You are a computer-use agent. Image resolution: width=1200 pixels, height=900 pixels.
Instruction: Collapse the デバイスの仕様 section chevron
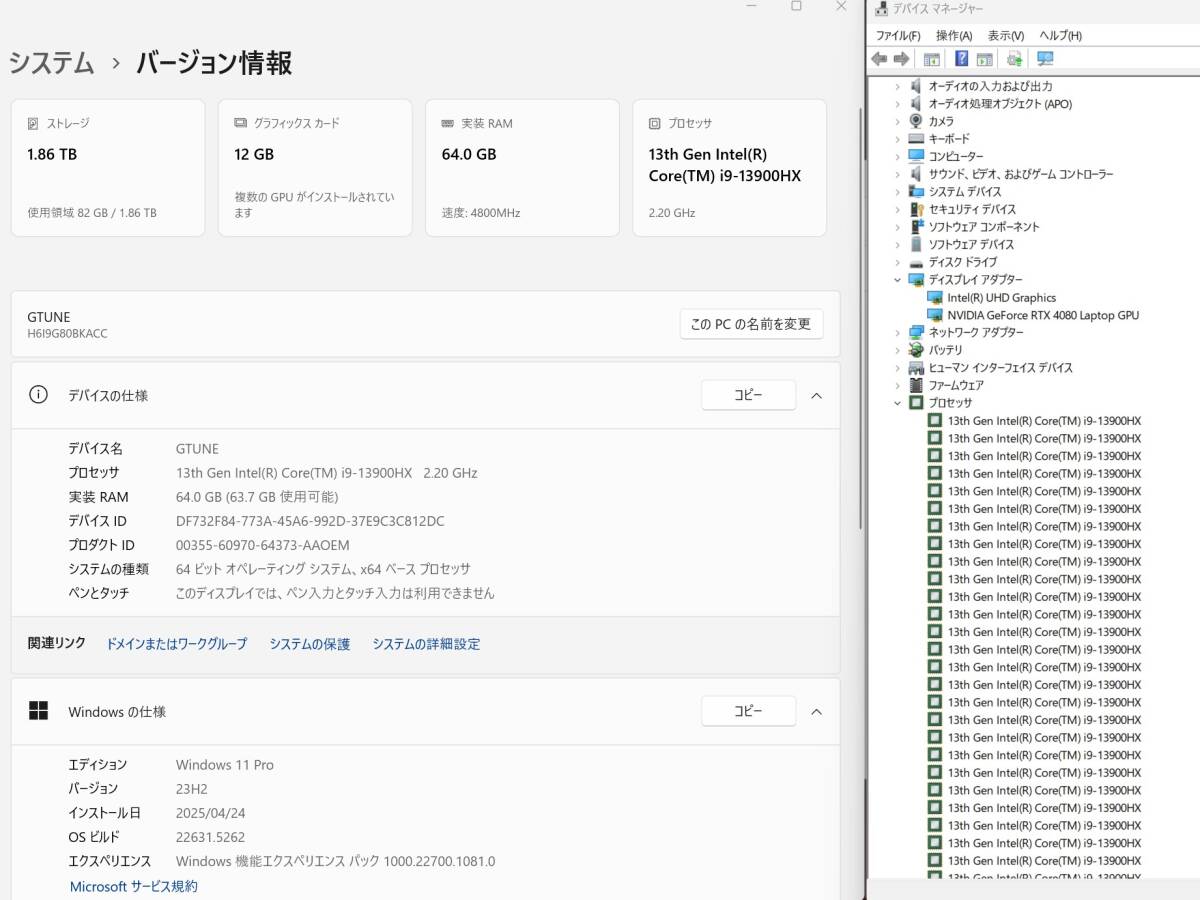pos(816,396)
